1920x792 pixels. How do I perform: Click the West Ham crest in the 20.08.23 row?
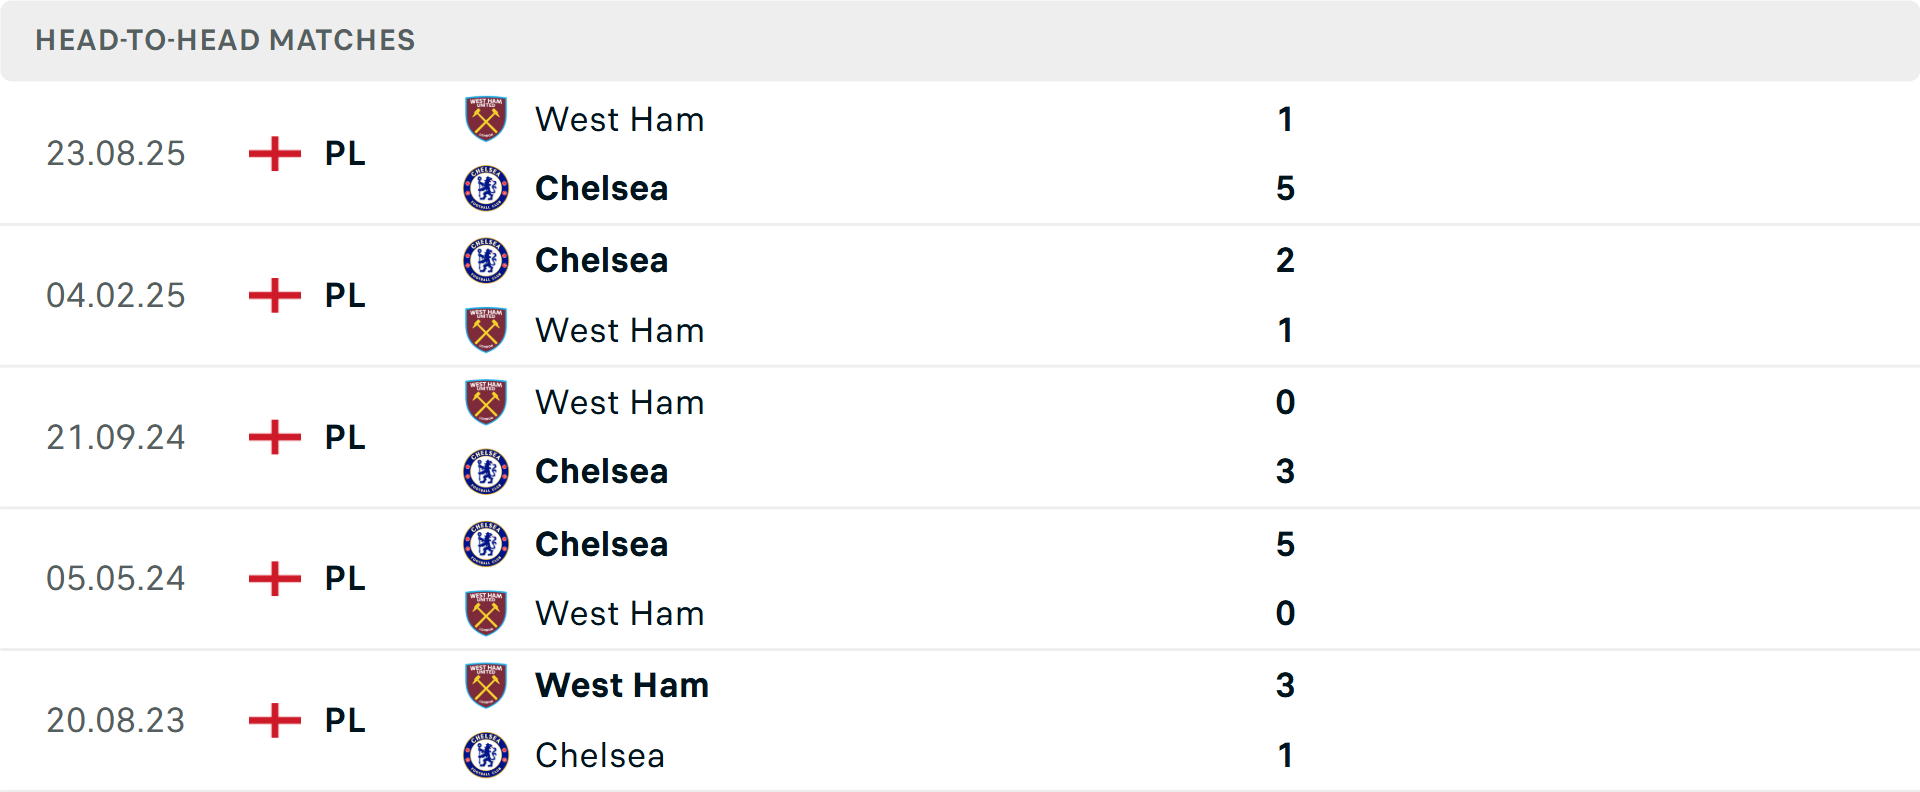pos(486,686)
